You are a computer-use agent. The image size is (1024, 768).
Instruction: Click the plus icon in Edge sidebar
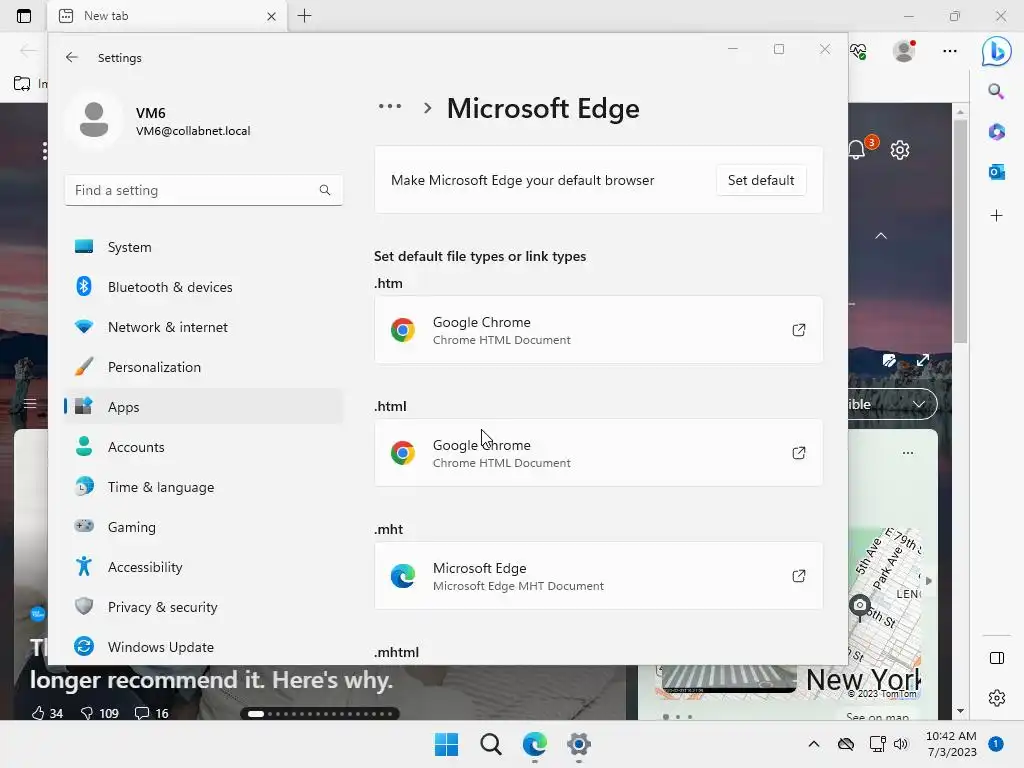[996, 216]
